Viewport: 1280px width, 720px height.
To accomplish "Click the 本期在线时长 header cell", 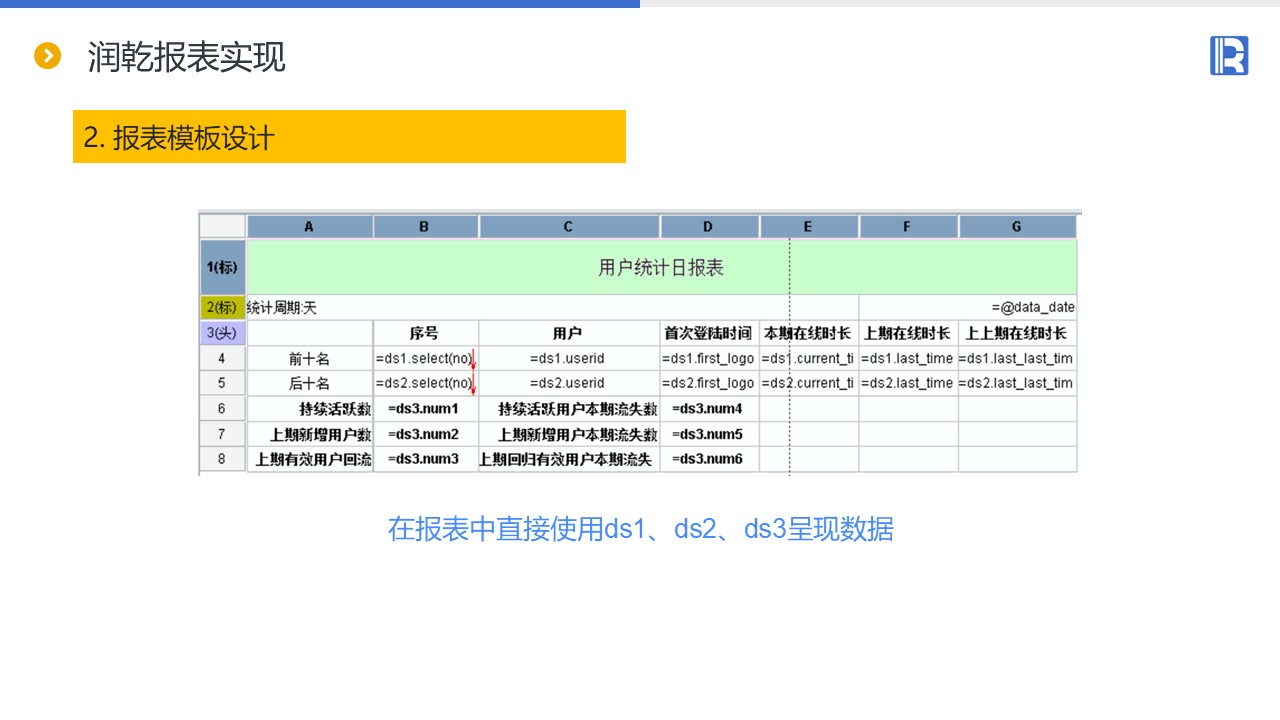I will [x=809, y=333].
